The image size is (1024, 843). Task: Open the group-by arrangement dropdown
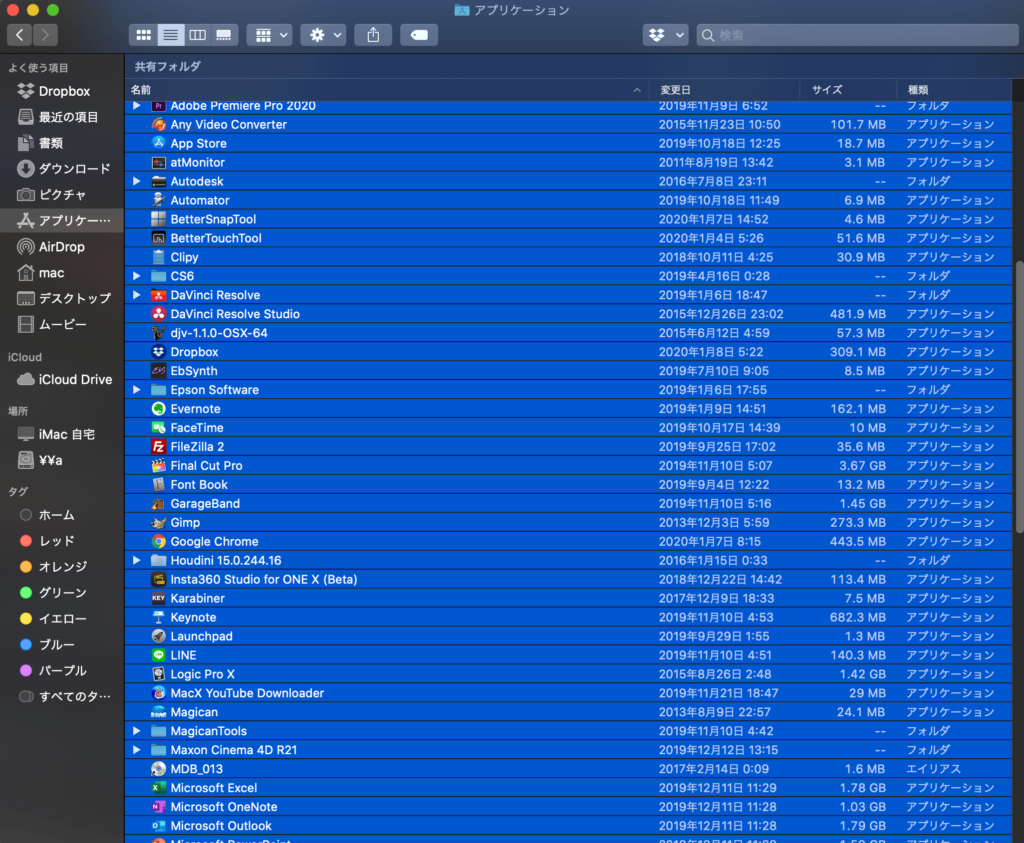(x=271, y=35)
